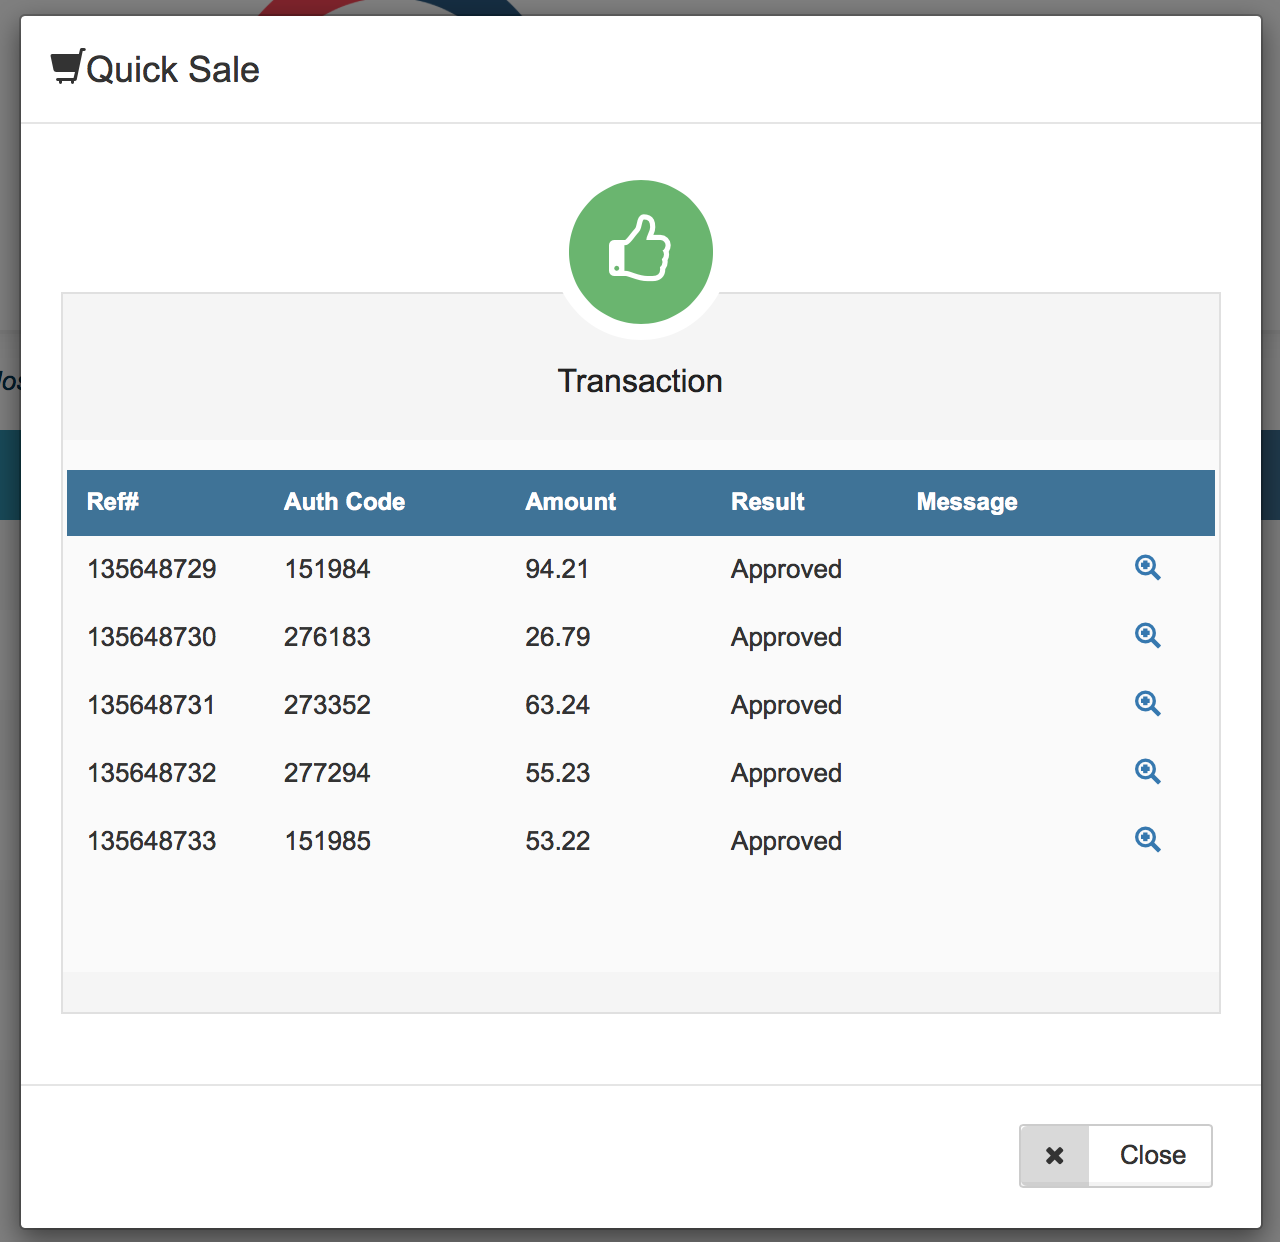Open the detail view for ref 135648733
The image size is (1280, 1242).
(x=1147, y=840)
